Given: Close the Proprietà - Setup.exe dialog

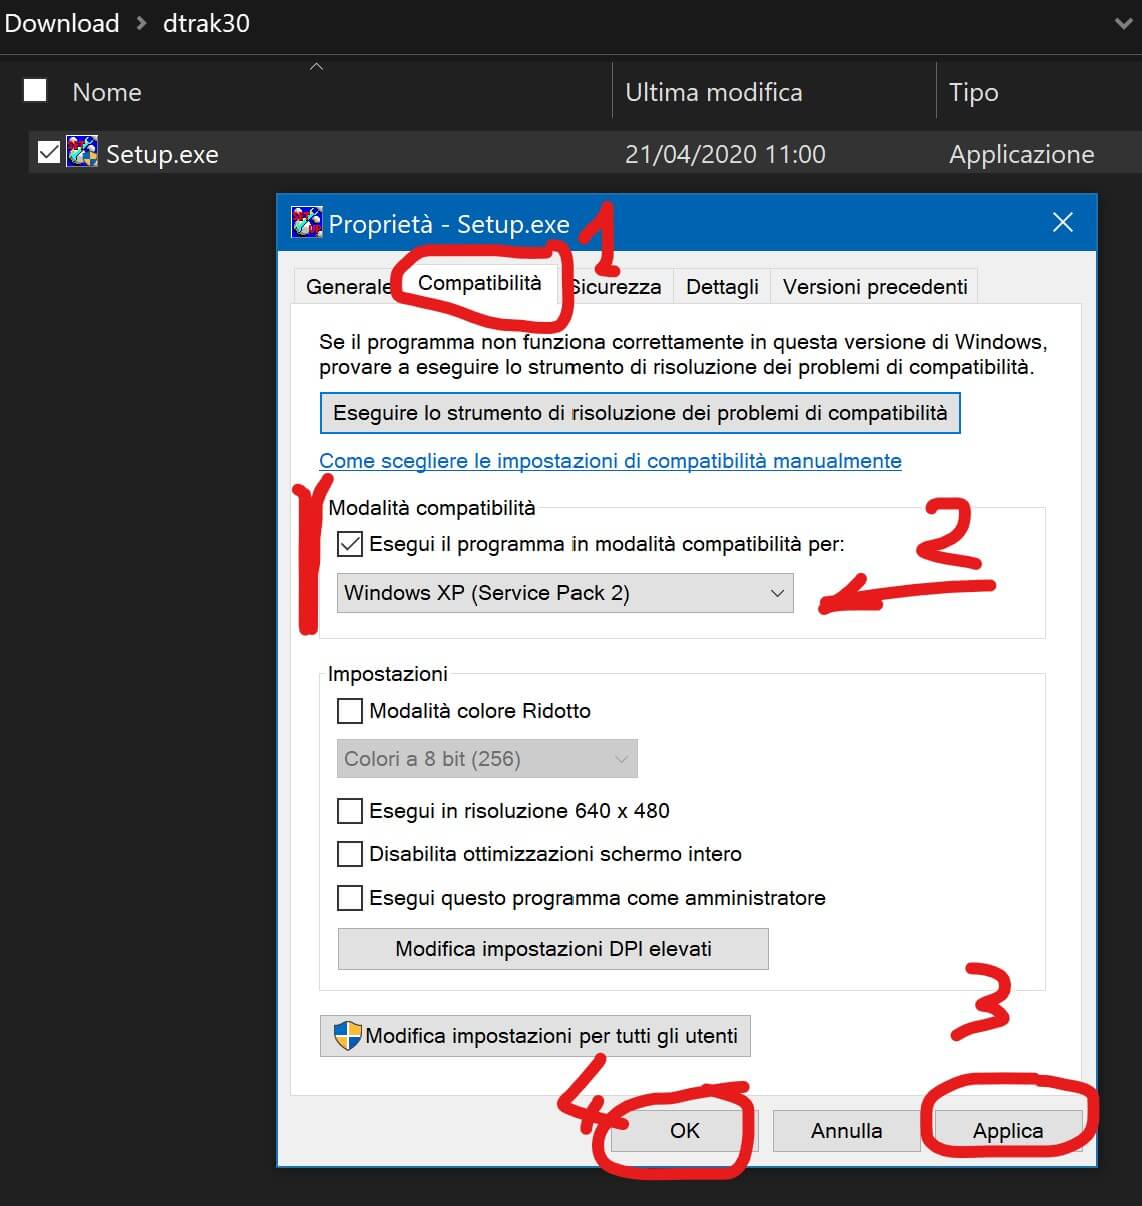Looking at the screenshot, I should coord(1063,223).
